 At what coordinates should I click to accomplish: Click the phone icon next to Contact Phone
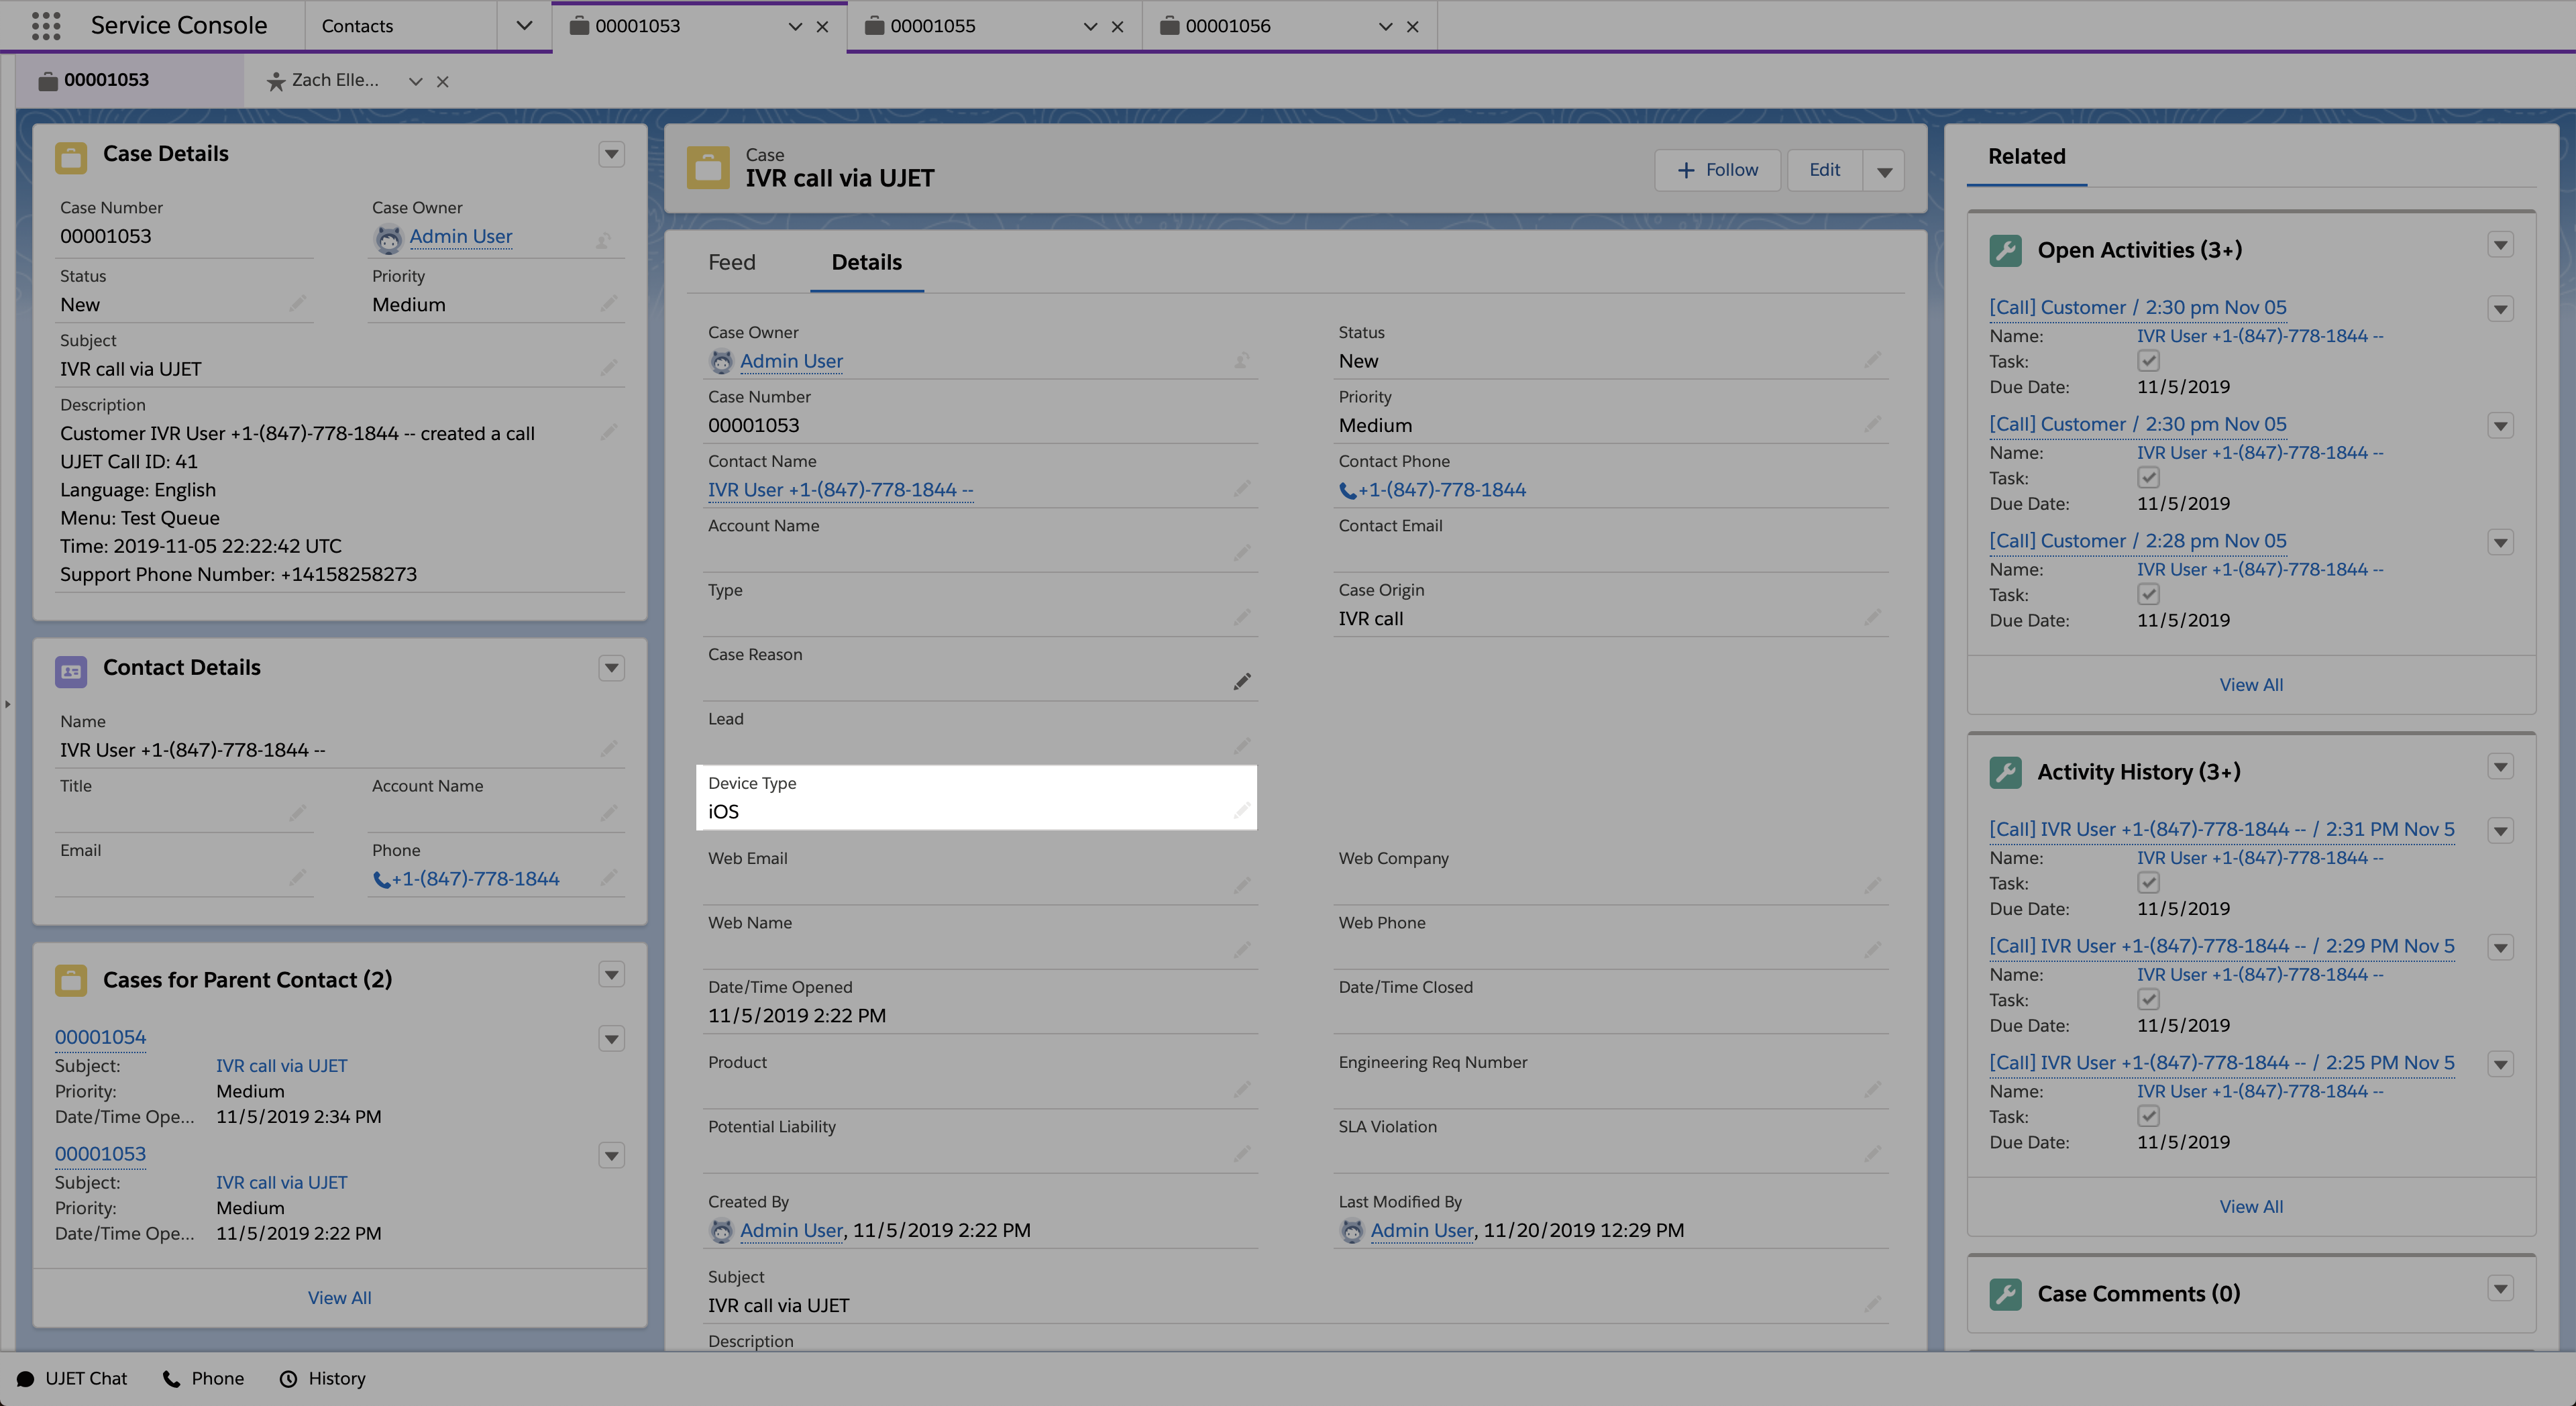(x=1348, y=490)
